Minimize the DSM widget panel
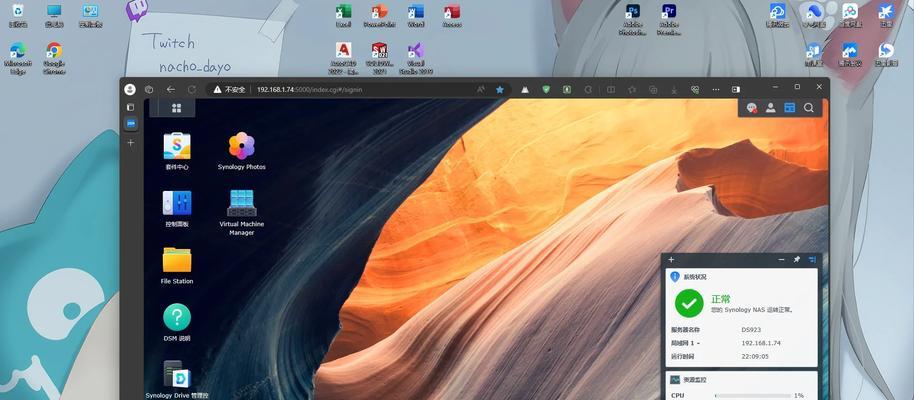The image size is (914, 400). coord(782,259)
